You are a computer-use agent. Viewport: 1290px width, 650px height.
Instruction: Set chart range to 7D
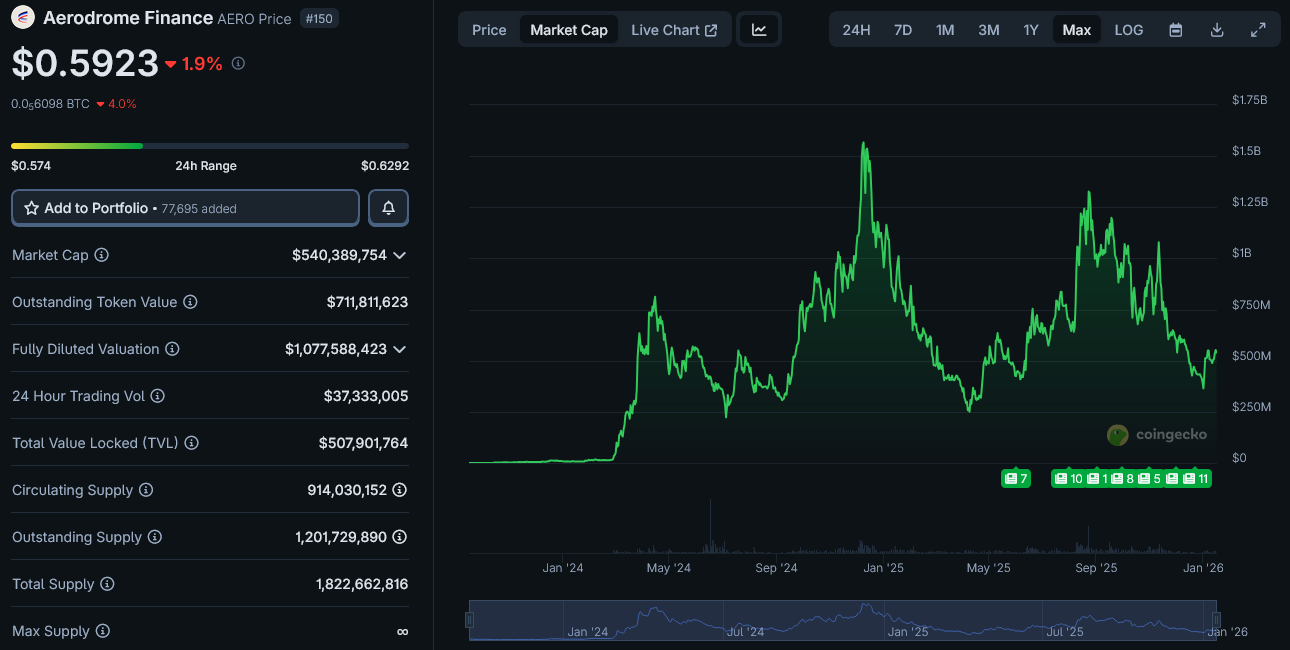coord(903,30)
